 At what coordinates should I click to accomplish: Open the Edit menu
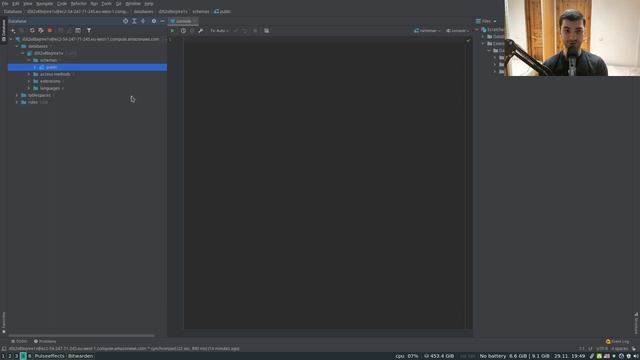pyautogui.click(x=16, y=4)
